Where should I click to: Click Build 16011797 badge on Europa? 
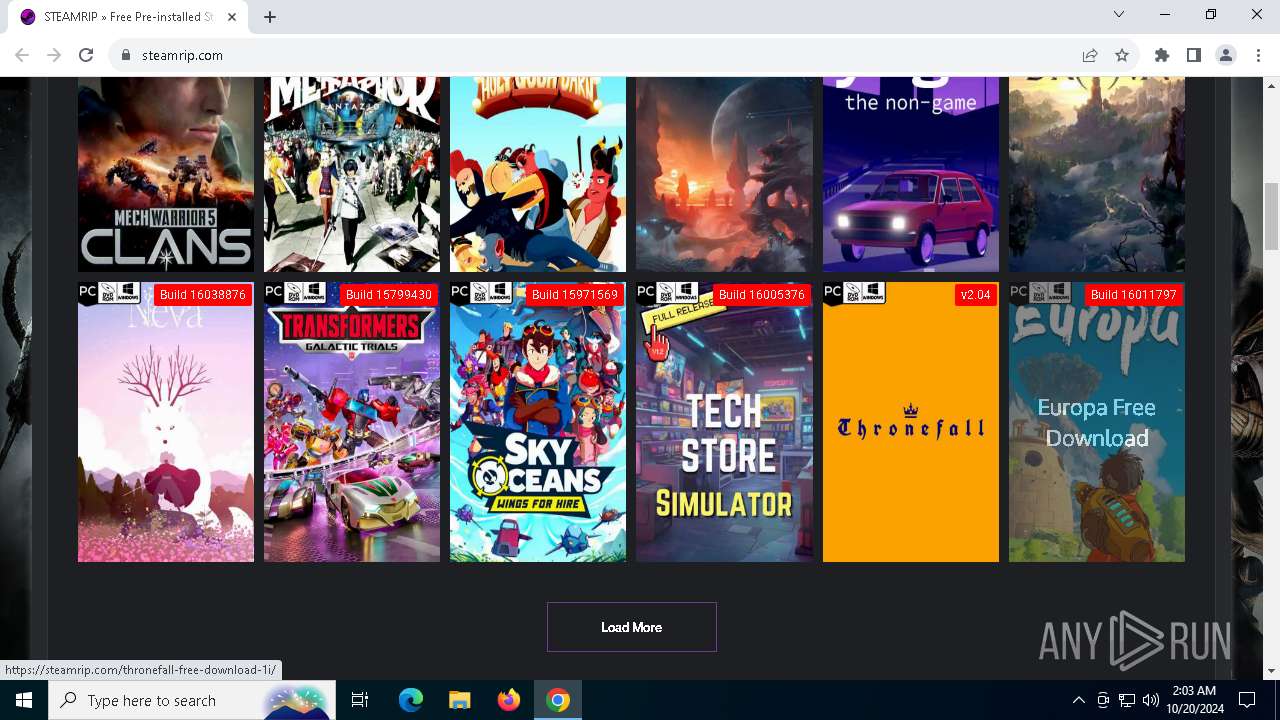[1134, 295]
